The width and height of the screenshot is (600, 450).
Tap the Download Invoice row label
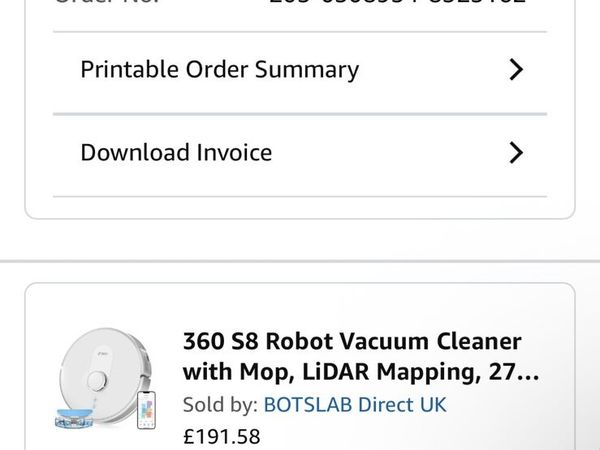[176, 153]
